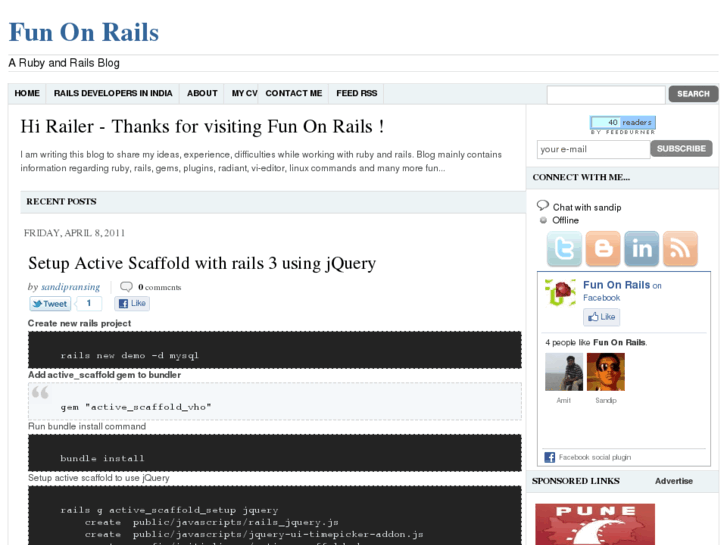Focus the your e-mail input field
Screen dimensions: 727x545
[x=593, y=149]
